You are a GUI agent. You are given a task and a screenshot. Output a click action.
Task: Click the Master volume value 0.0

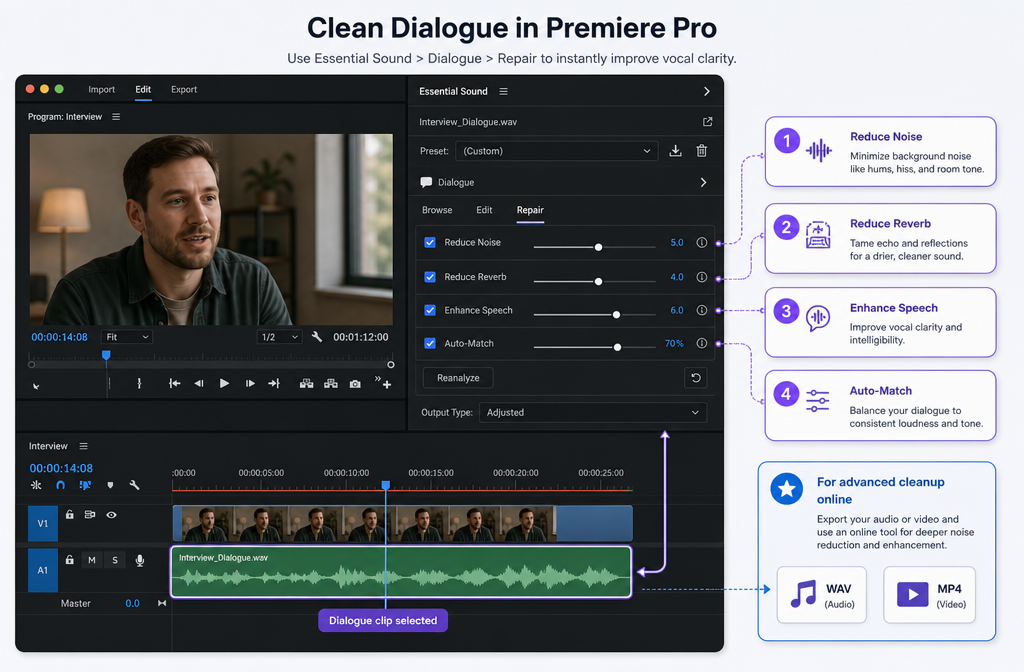pyautogui.click(x=133, y=603)
